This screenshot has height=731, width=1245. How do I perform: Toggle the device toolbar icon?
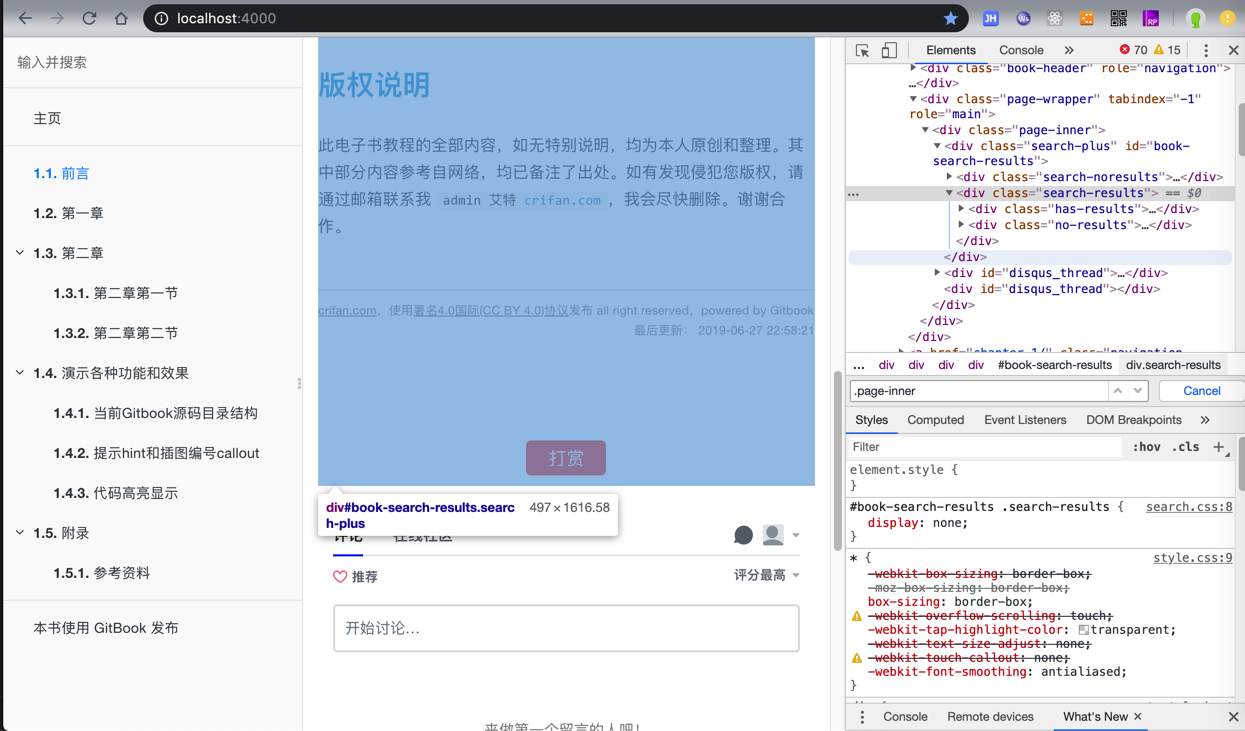(889, 50)
